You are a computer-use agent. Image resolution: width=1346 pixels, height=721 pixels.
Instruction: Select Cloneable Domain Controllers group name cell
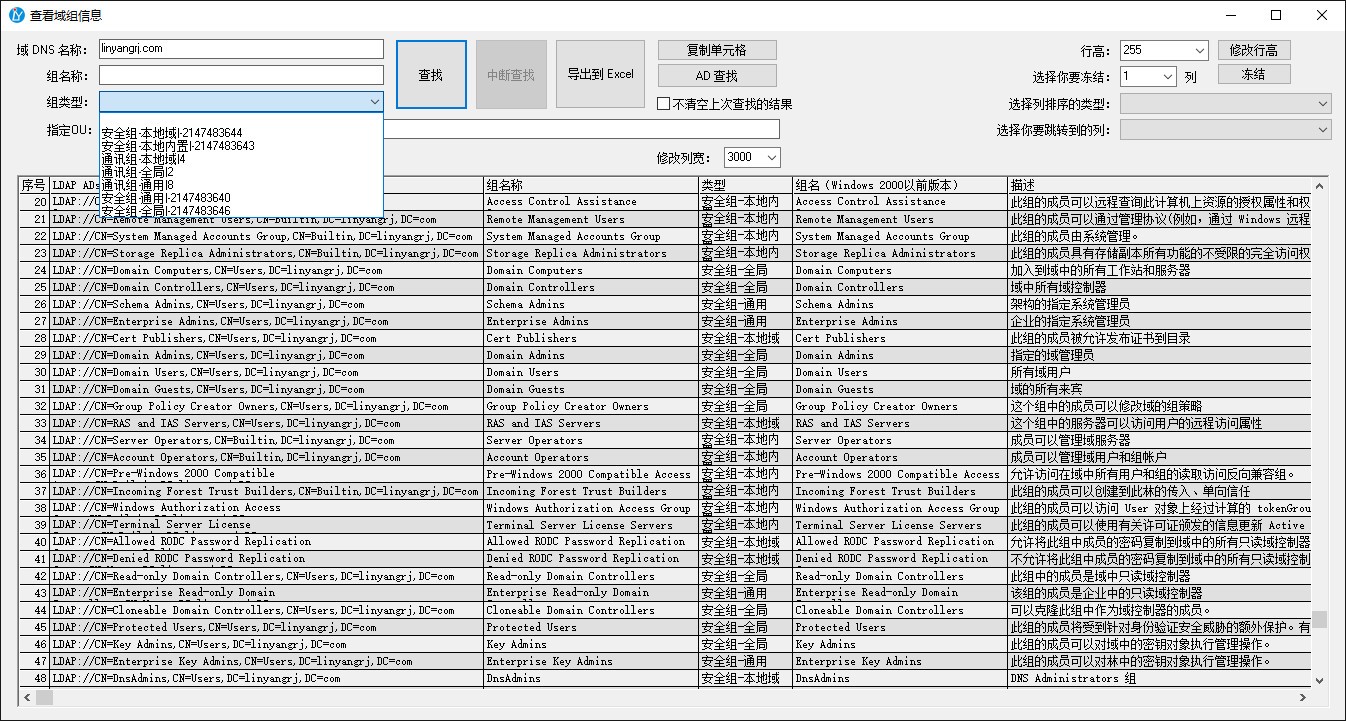click(x=590, y=610)
